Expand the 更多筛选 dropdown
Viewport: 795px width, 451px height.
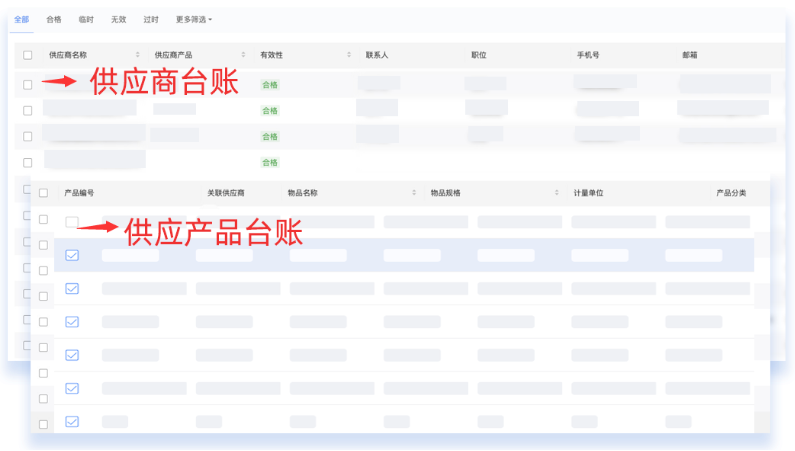click(x=194, y=20)
